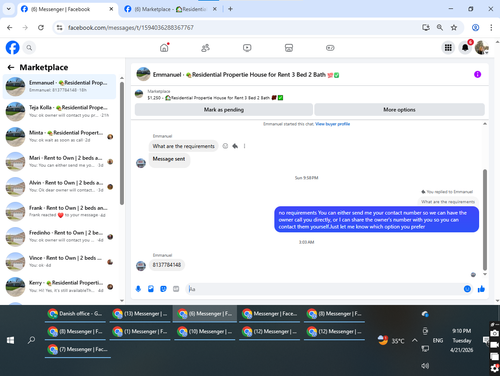Go back from Marketplace chat list
Screen dimensions: 500x376
pyautogui.click(x=11, y=67)
